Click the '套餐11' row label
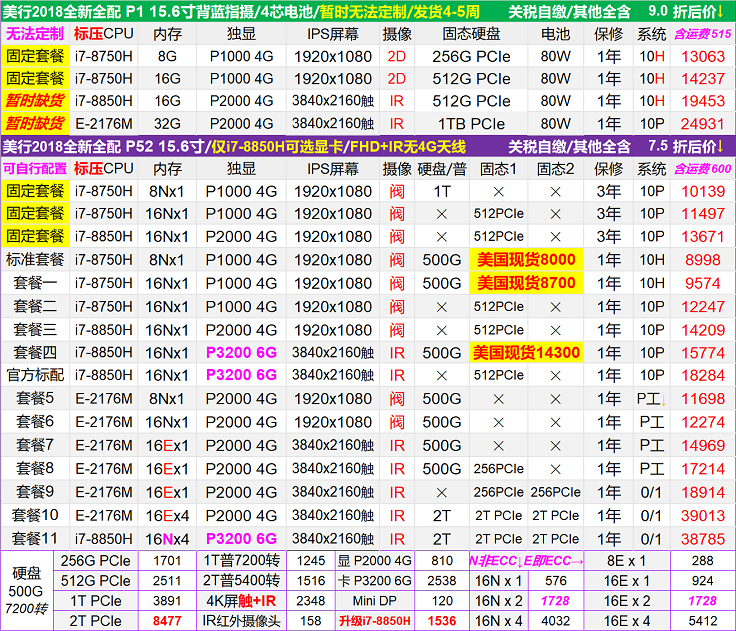Image resolution: width=736 pixels, height=631 pixels. (35, 538)
